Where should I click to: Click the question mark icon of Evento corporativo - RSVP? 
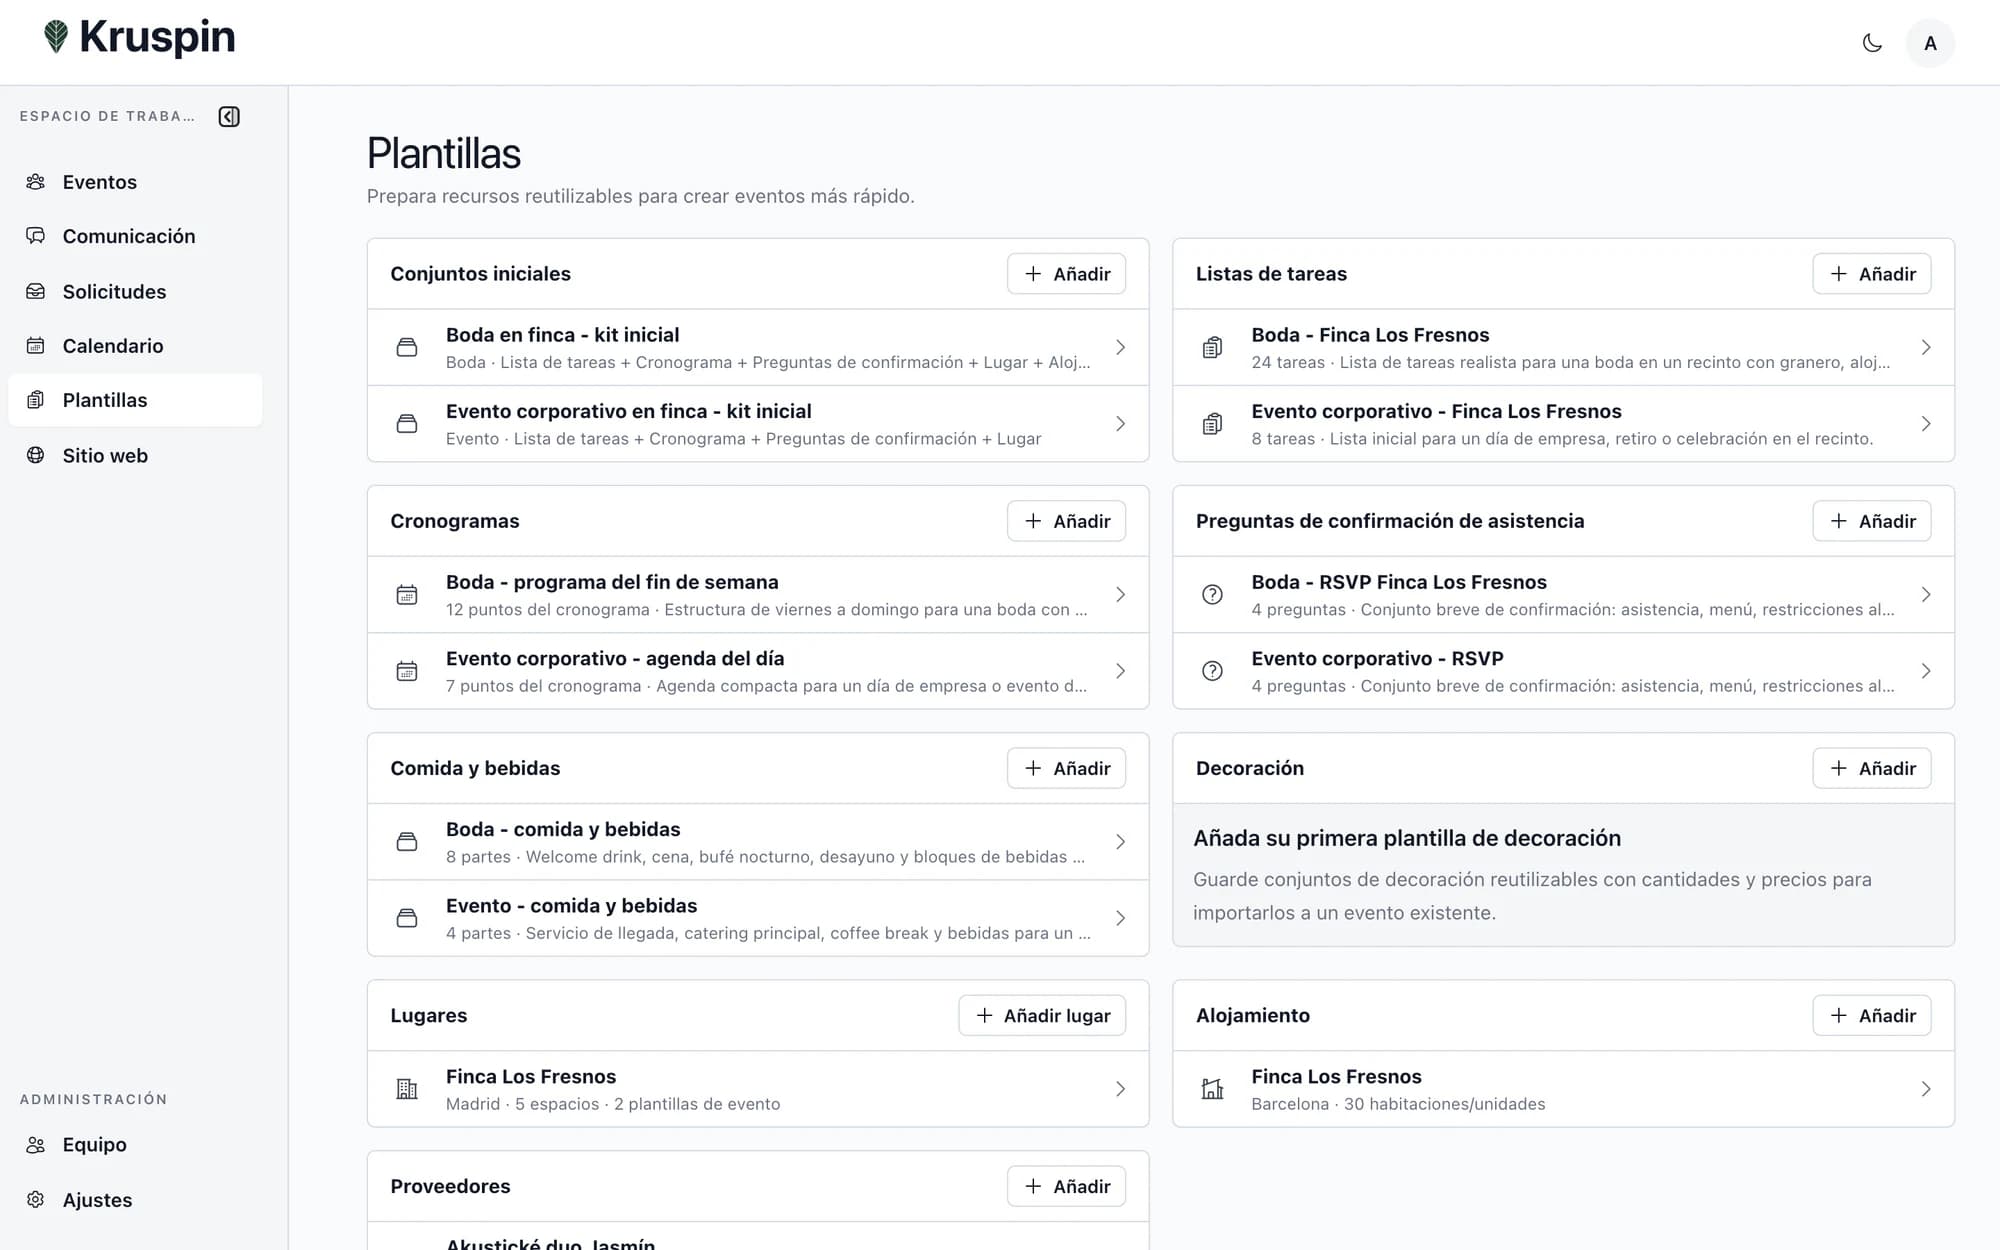click(x=1212, y=671)
